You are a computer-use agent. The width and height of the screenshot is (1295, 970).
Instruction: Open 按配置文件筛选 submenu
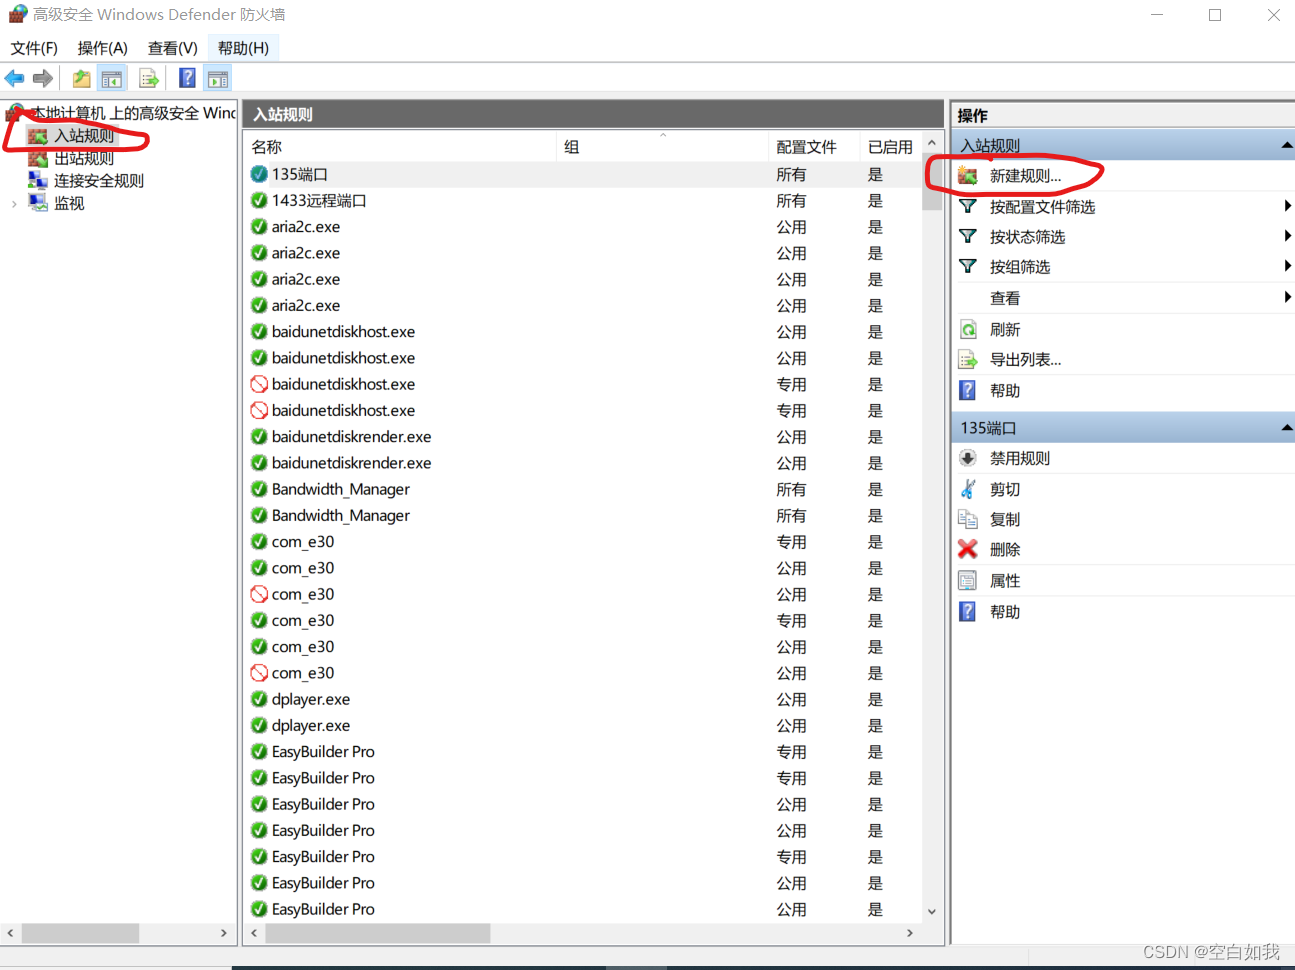(x=1042, y=207)
